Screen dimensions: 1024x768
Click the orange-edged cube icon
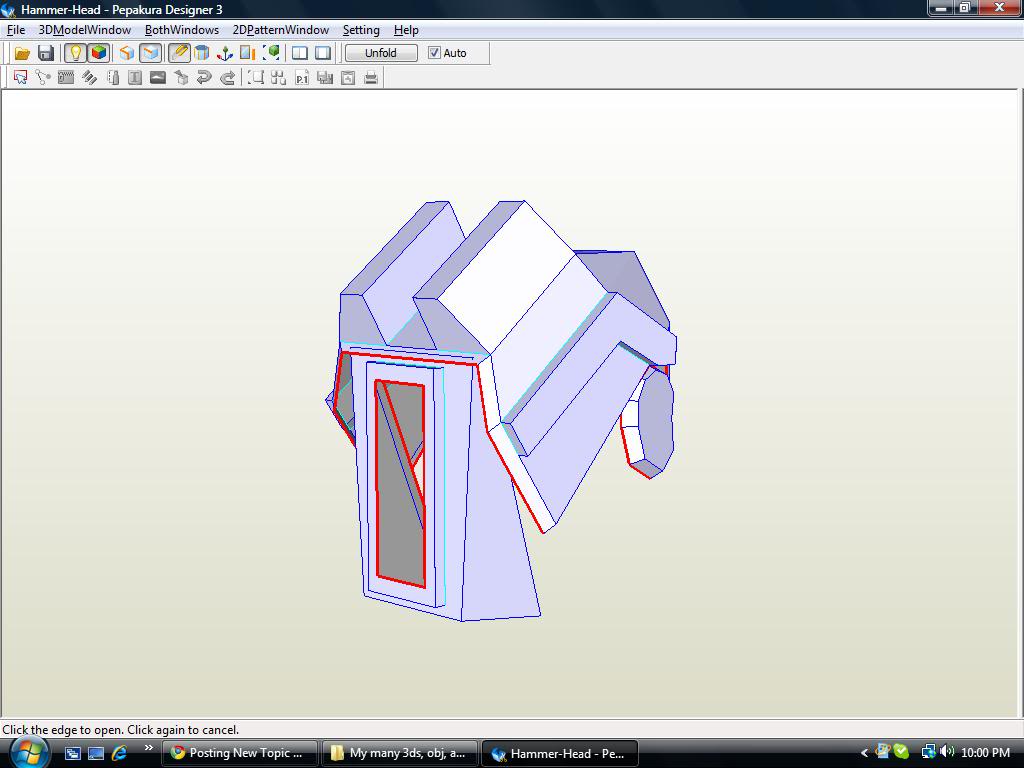[127, 53]
